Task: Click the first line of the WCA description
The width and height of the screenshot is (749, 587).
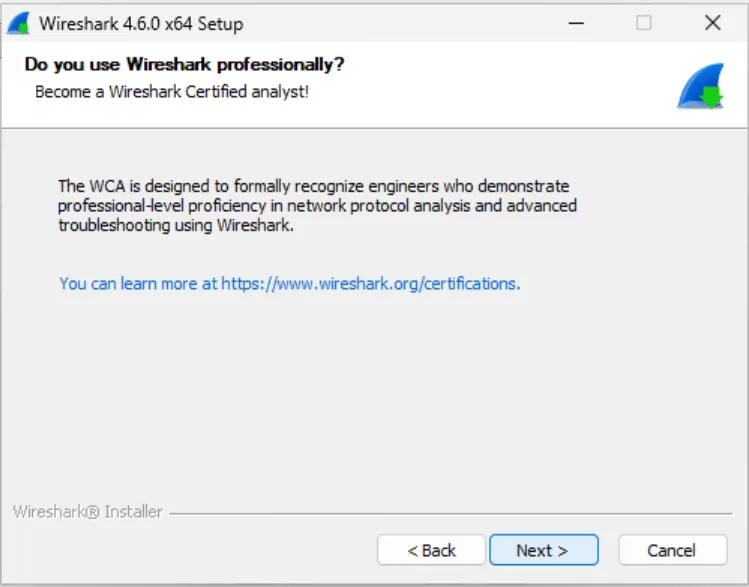Action: [x=313, y=185]
